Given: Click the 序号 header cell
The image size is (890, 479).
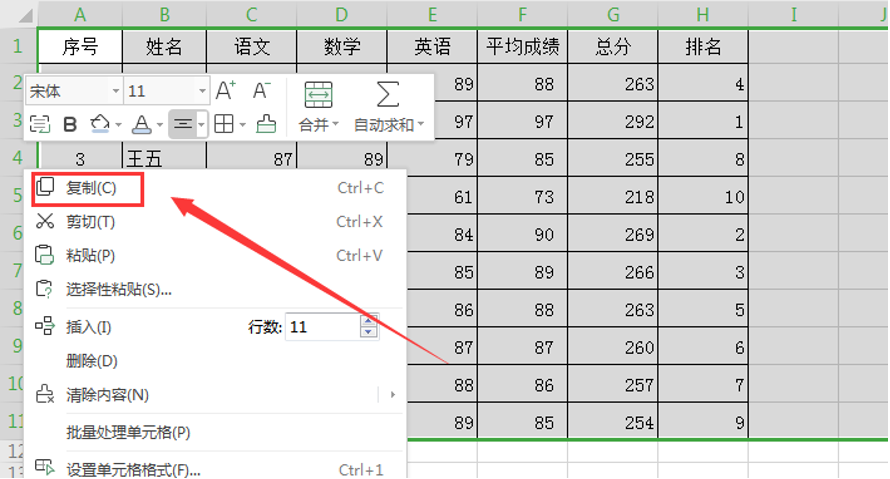Looking at the screenshot, I should [80, 47].
